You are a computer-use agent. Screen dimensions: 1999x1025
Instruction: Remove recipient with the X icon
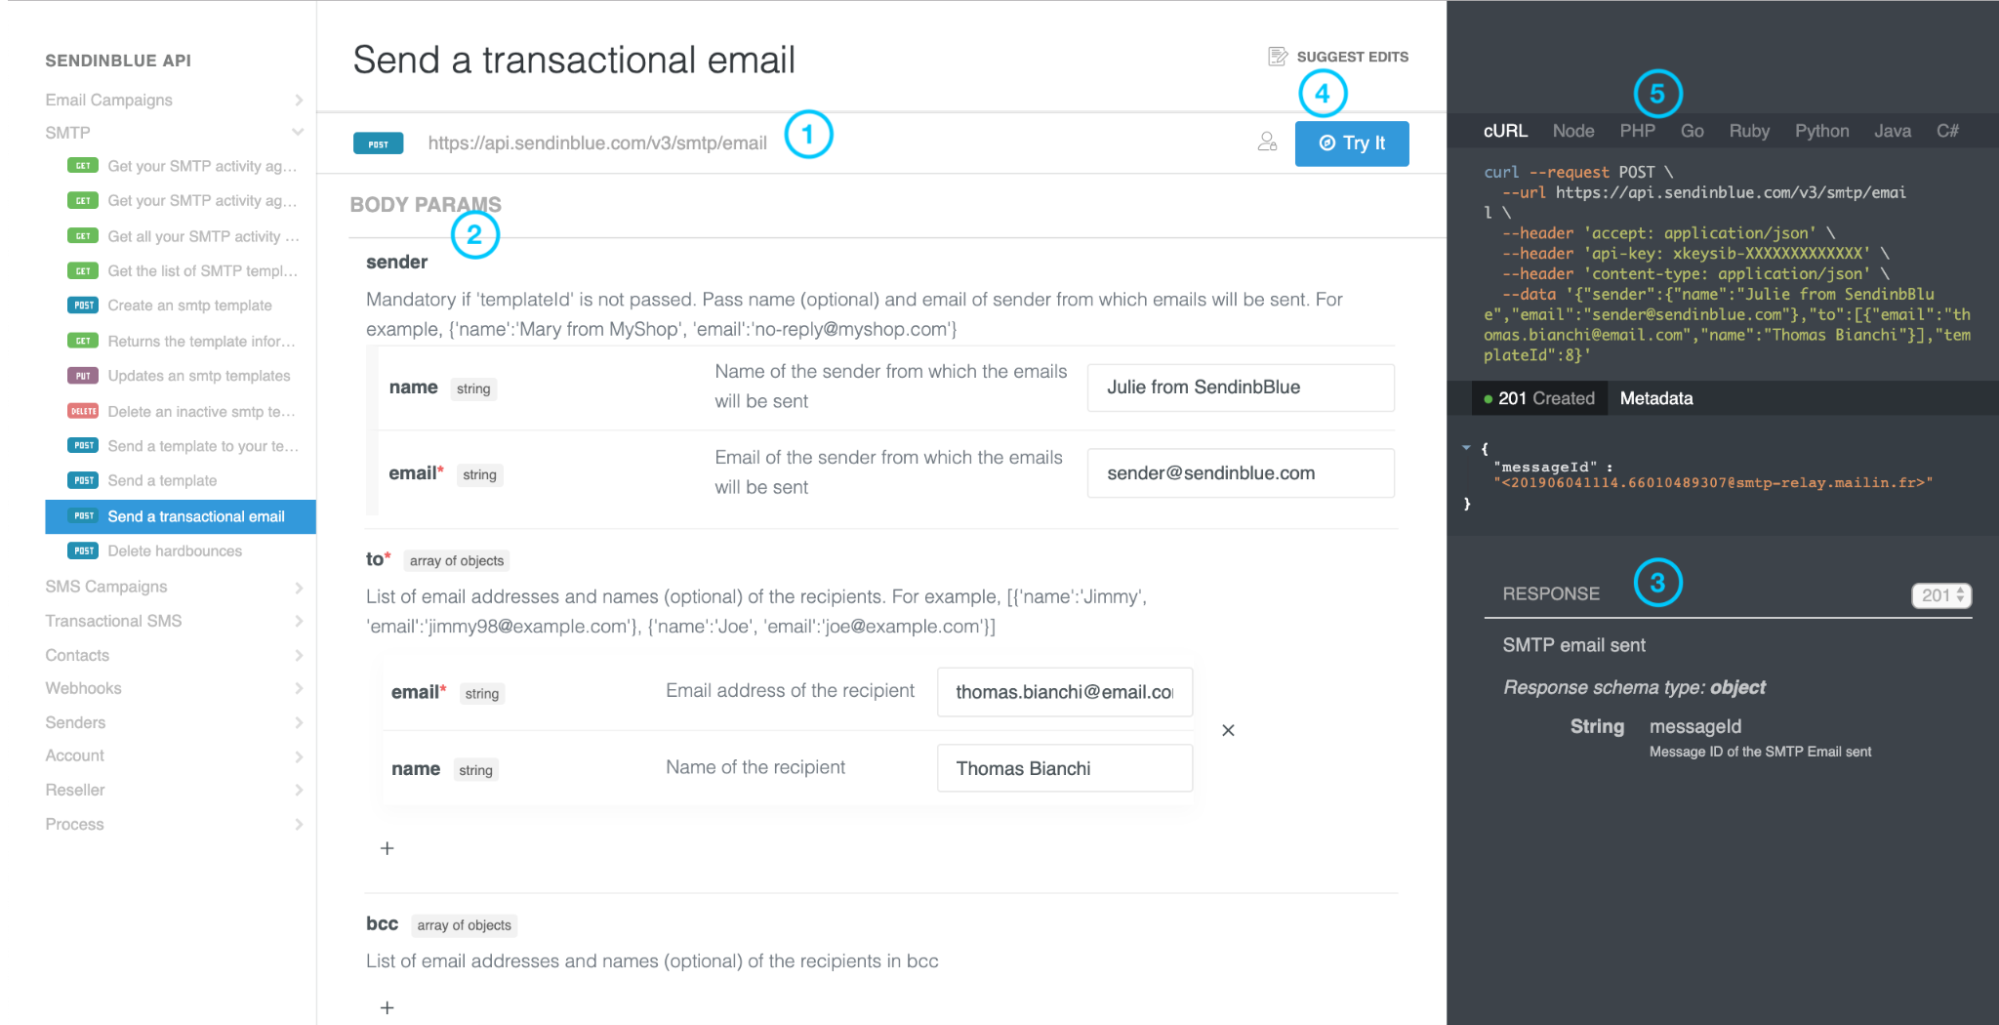point(1228,730)
